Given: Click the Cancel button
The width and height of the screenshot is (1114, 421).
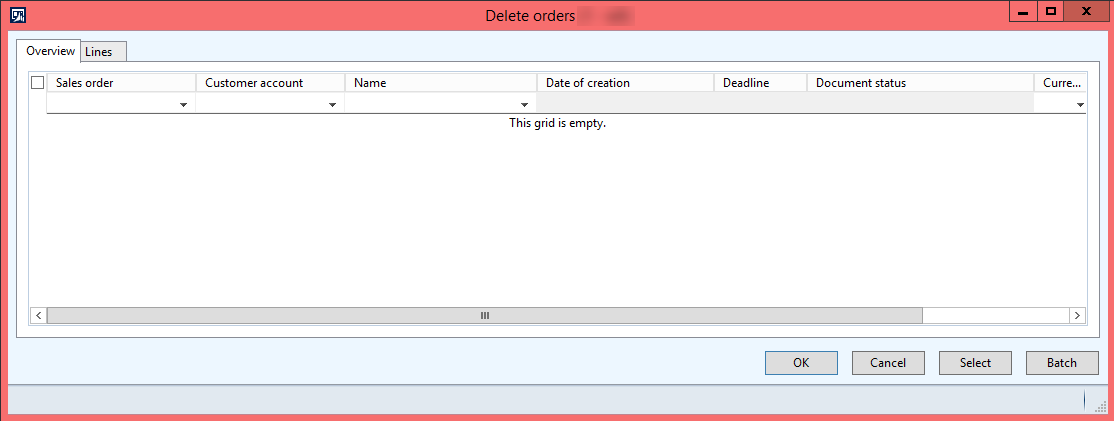Looking at the screenshot, I should (887, 363).
